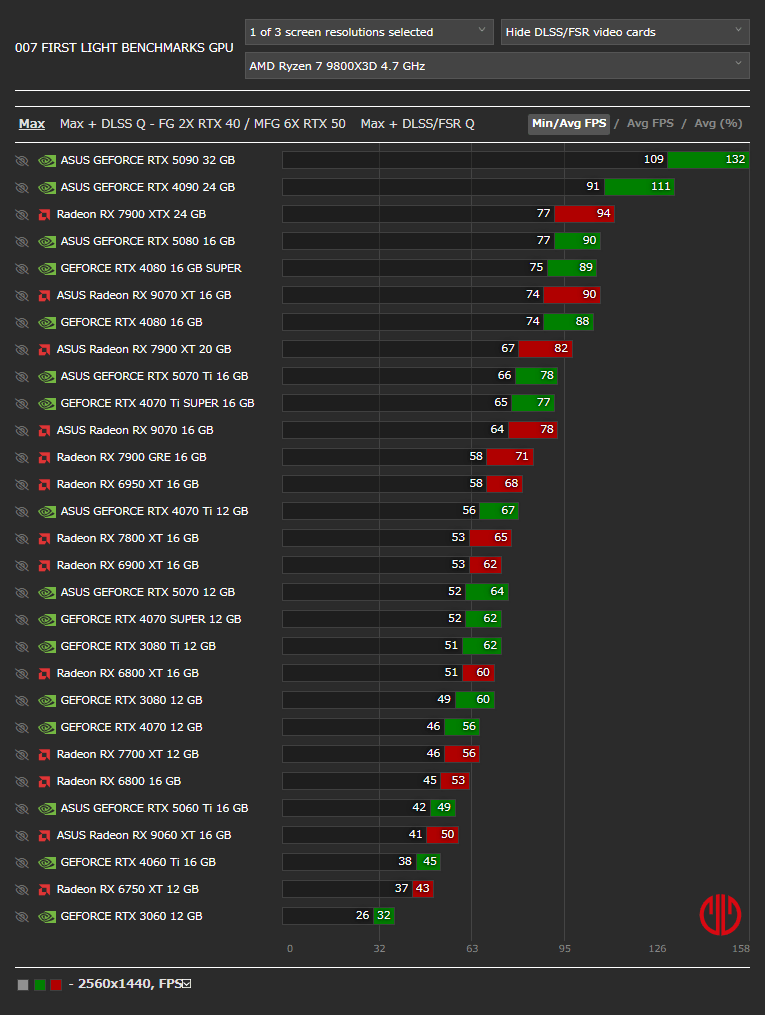This screenshot has width=765, height=1015.
Task: Click Radeon RX 7900 XTX 24 GB label
Action: coord(131,214)
